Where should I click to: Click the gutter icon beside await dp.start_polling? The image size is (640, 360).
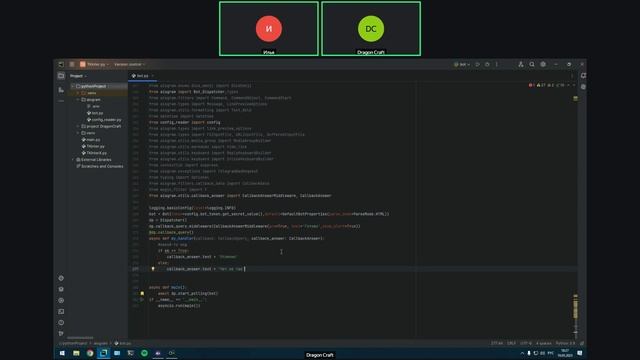(142, 293)
